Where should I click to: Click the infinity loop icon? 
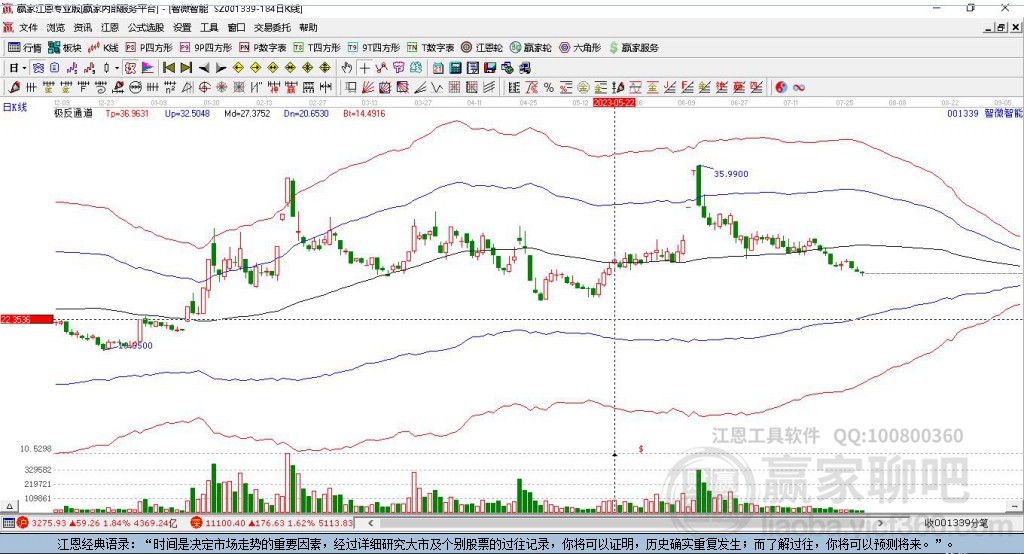pyautogui.click(x=799, y=87)
